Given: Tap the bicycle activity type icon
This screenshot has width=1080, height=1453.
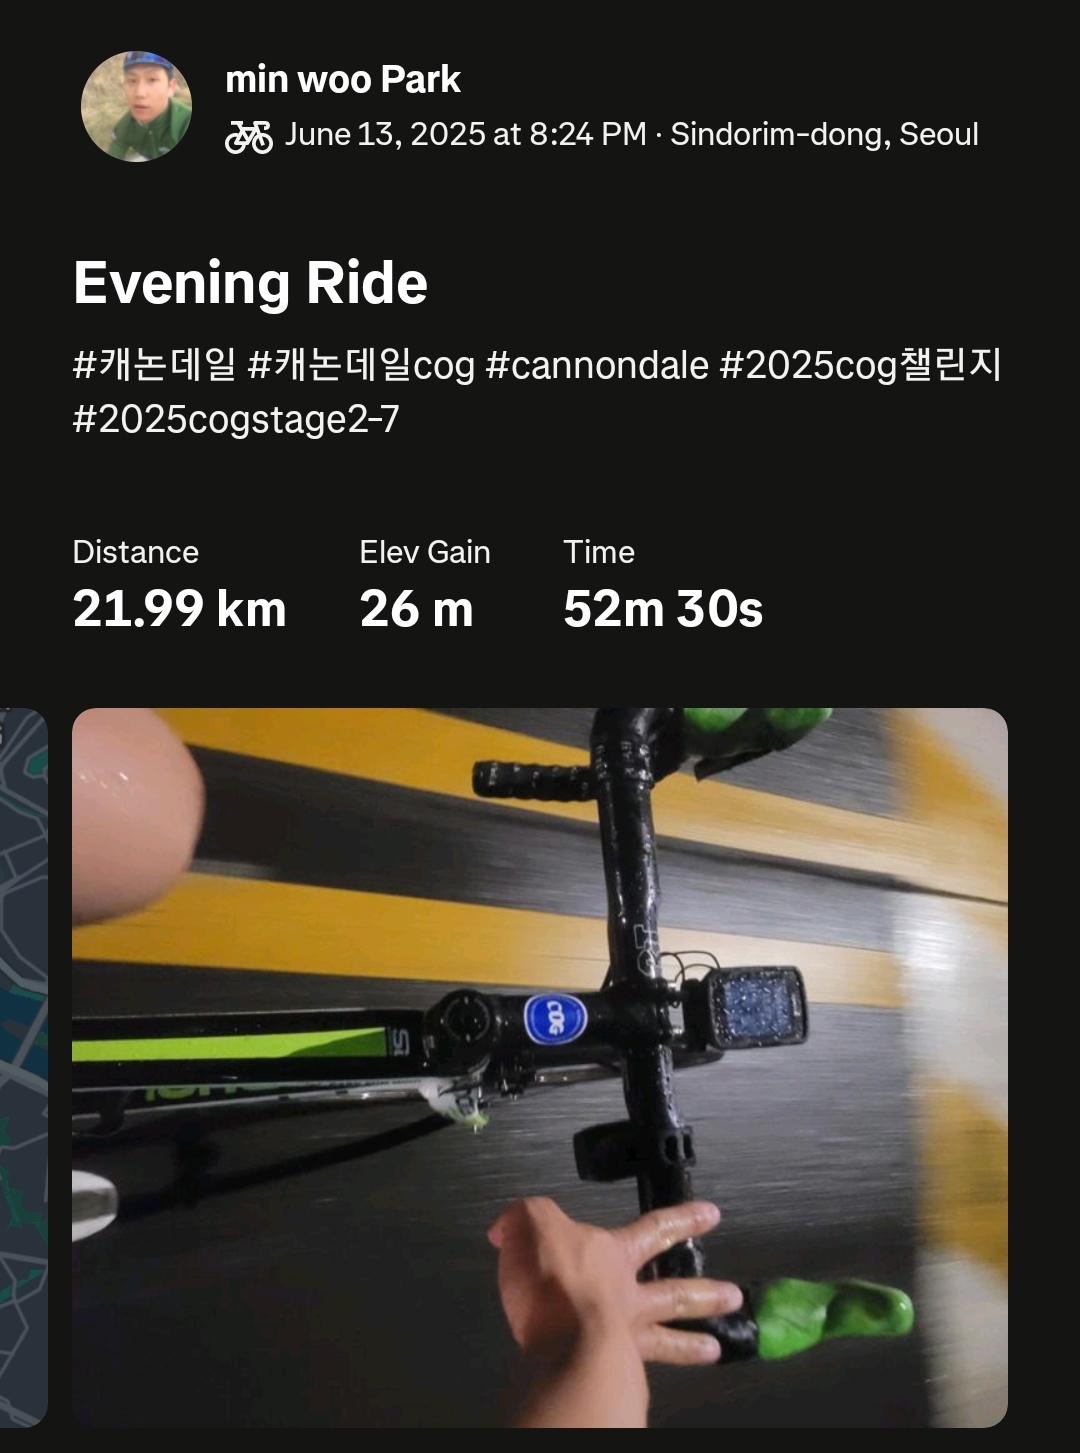Looking at the screenshot, I should [249, 136].
